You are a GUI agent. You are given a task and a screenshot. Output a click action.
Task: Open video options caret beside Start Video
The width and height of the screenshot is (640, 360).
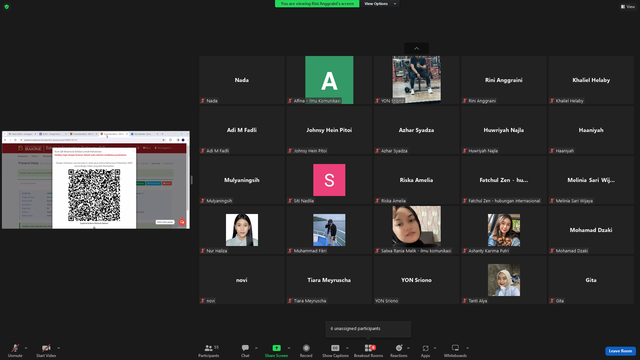tap(58, 348)
